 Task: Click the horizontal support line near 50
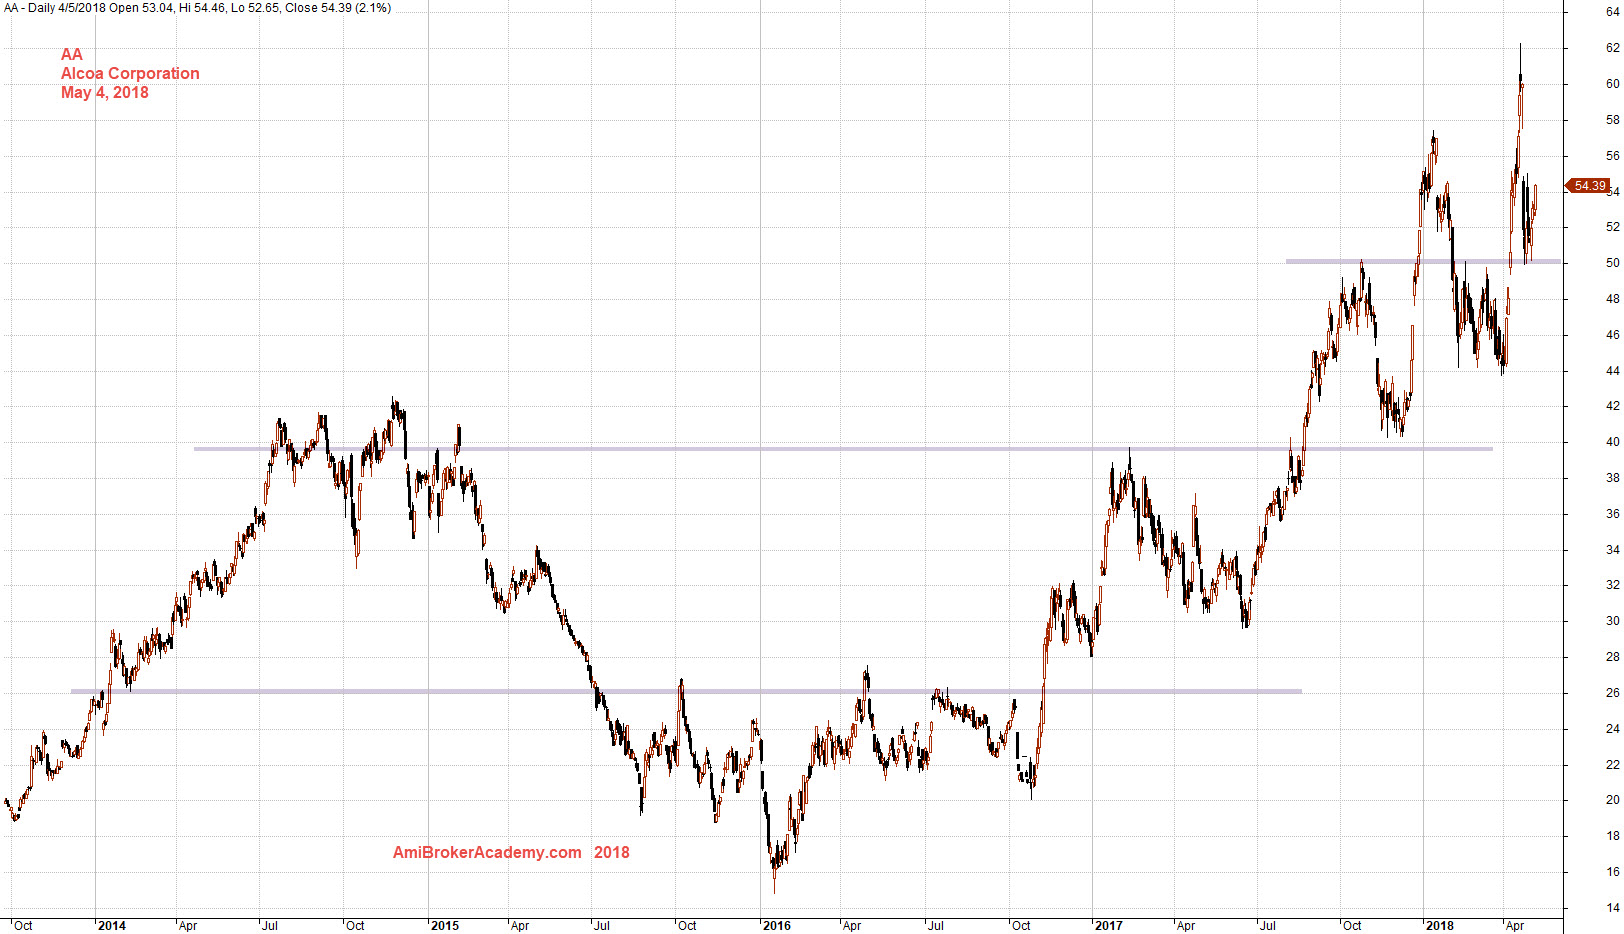click(1423, 262)
